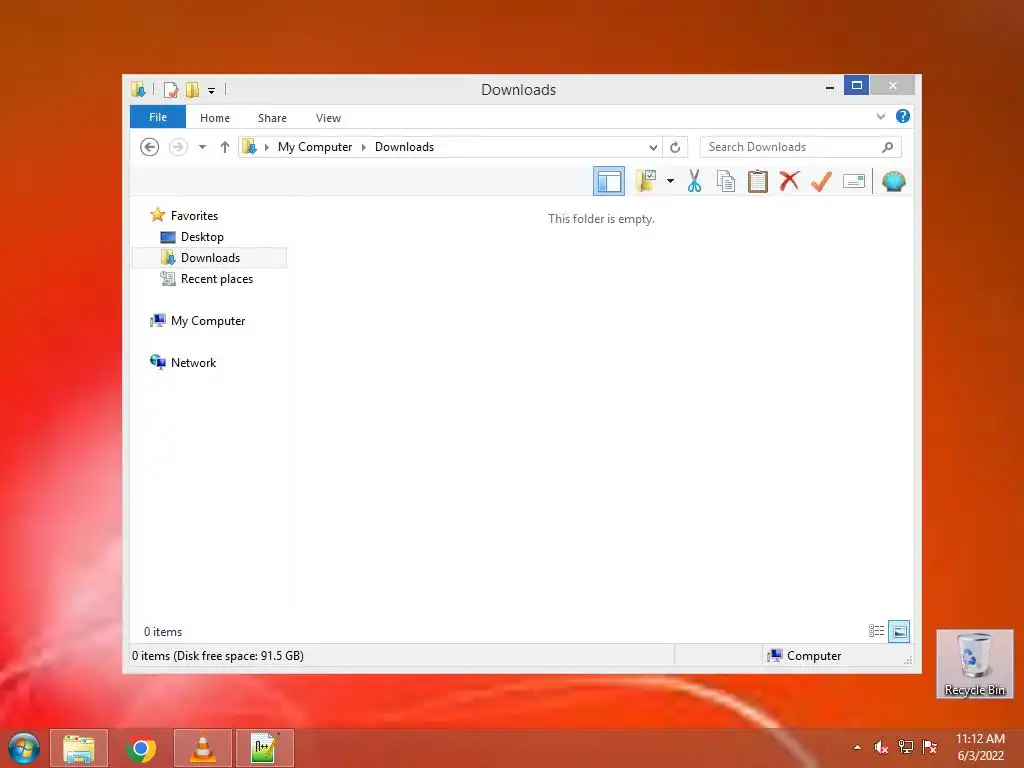Refresh the Downloads folder

[x=675, y=148]
